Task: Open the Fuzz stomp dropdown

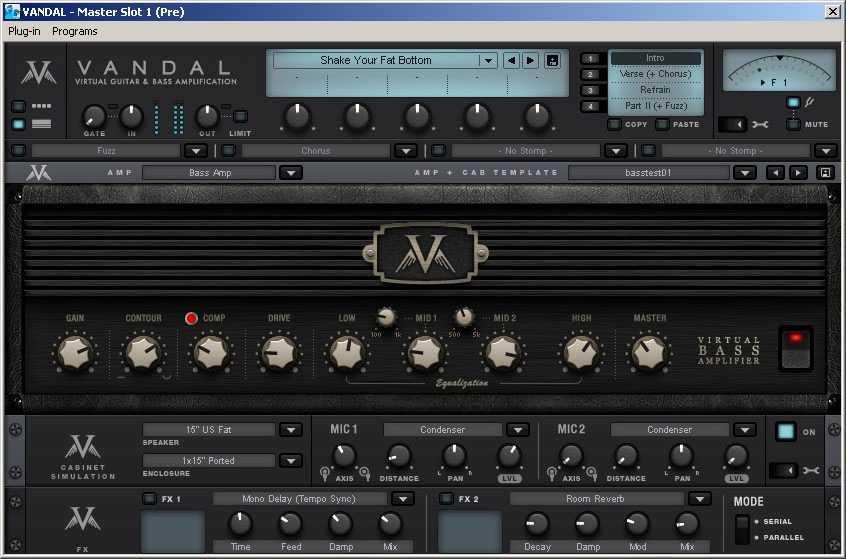Action: click(x=196, y=151)
